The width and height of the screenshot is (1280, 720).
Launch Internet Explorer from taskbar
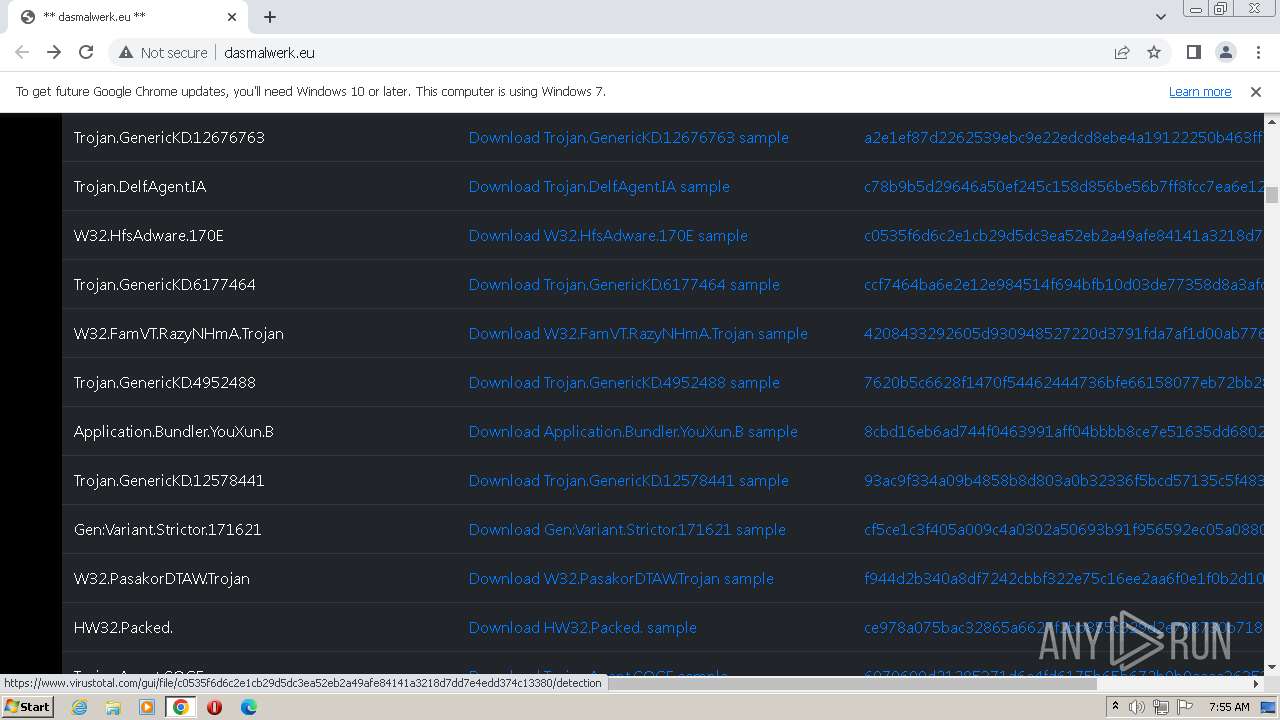pos(79,707)
